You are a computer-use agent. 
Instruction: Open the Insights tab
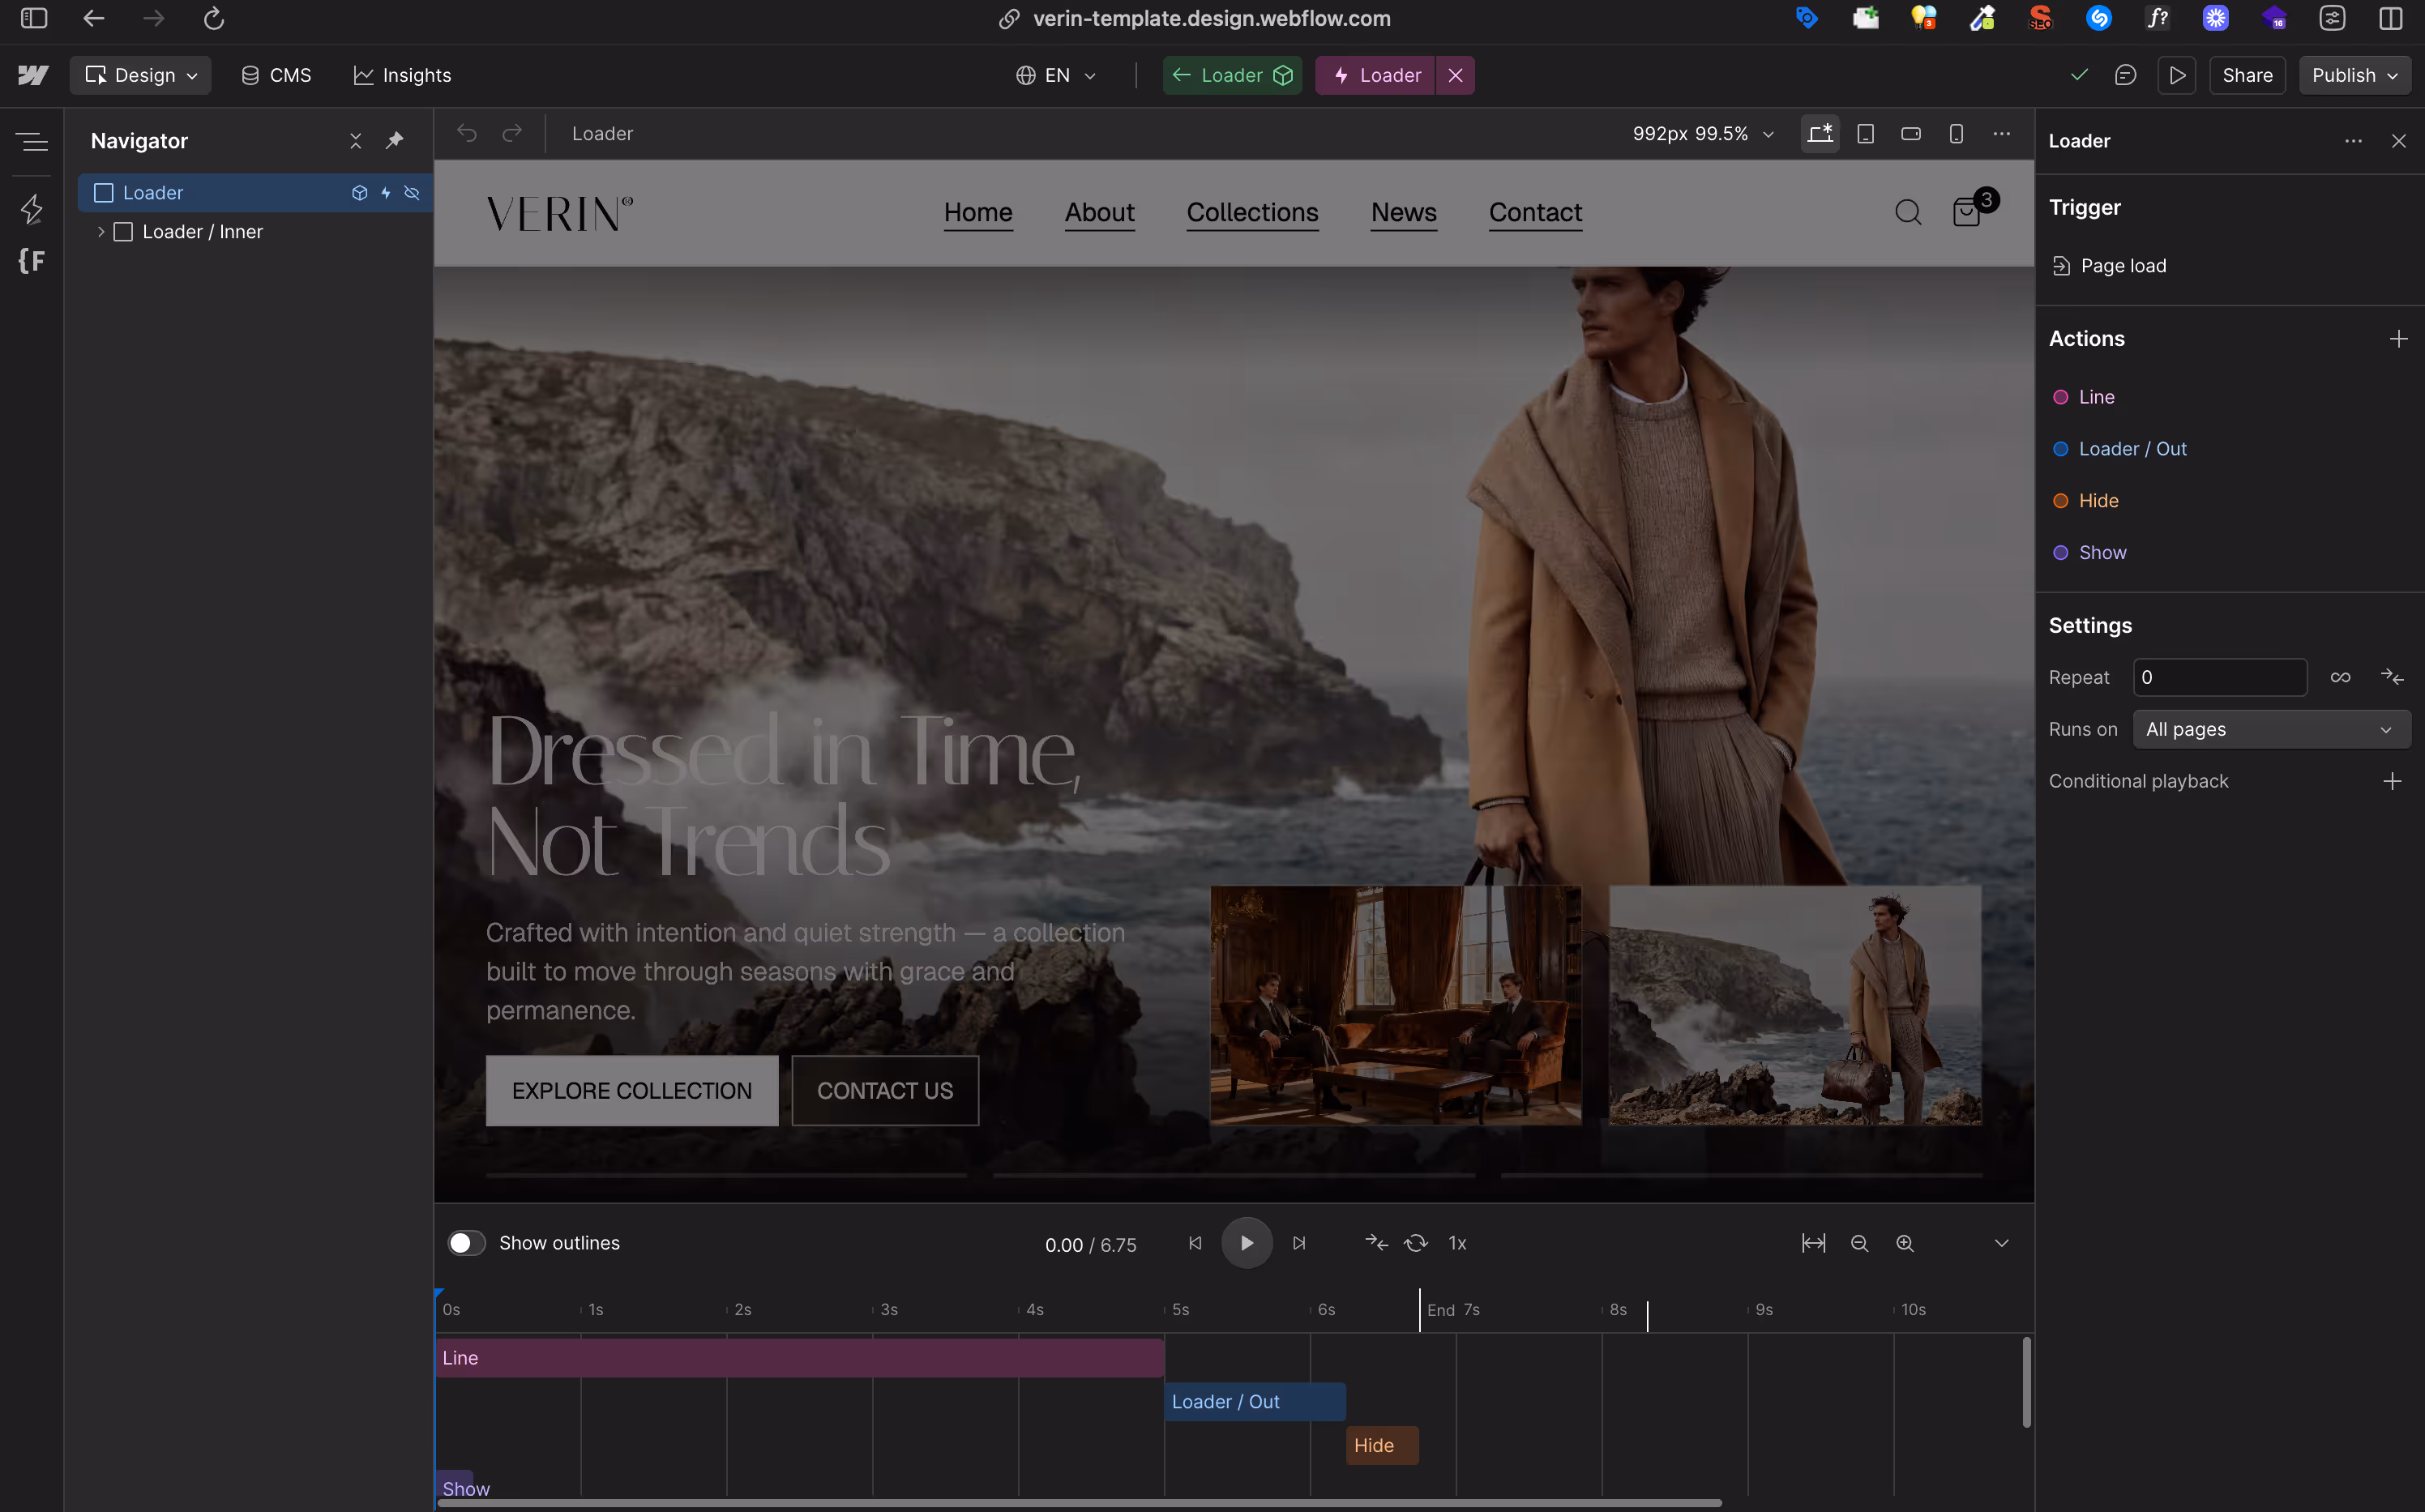(x=402, y=75)
